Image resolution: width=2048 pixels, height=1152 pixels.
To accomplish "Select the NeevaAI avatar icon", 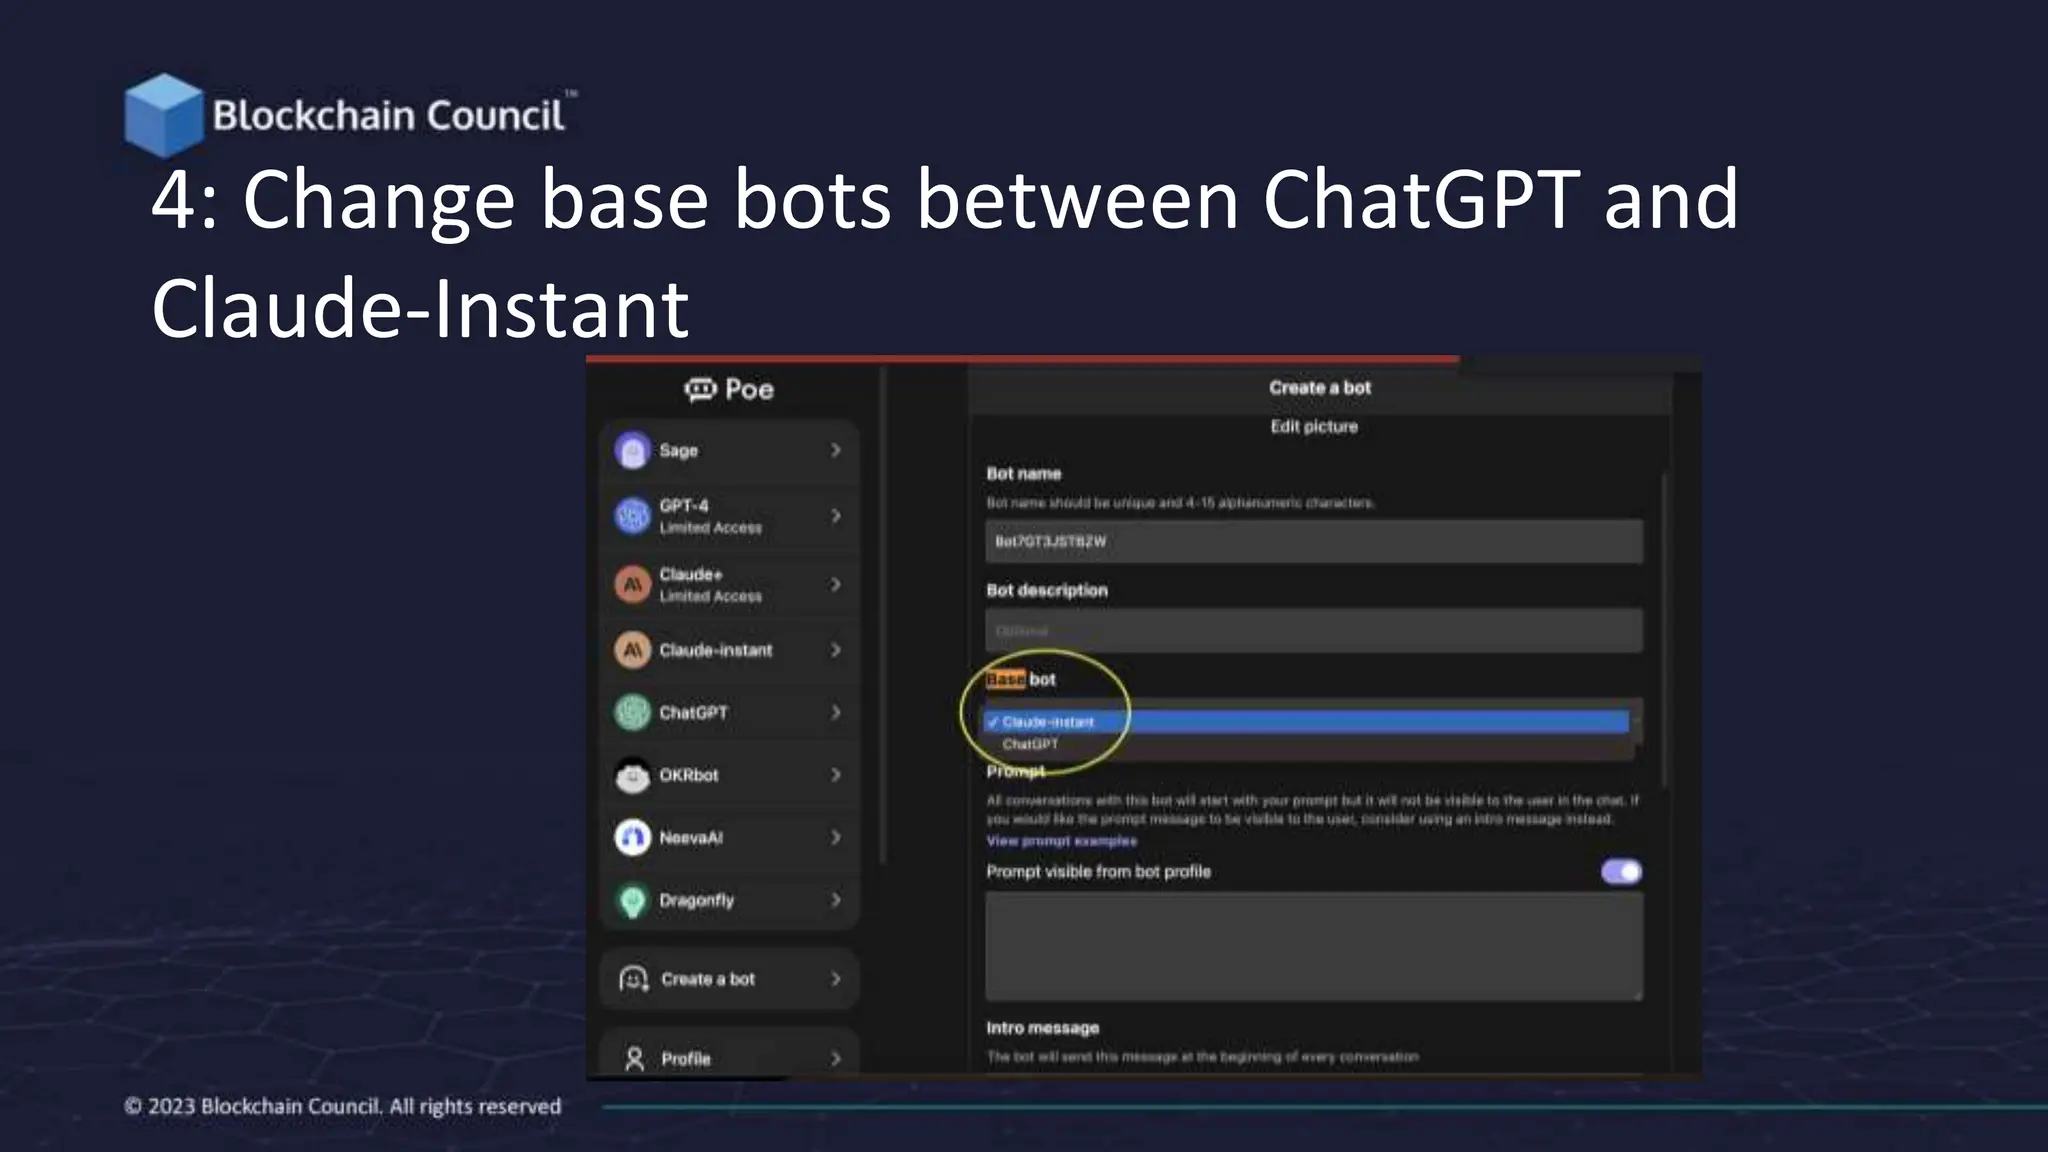I will tap(632, 837).
